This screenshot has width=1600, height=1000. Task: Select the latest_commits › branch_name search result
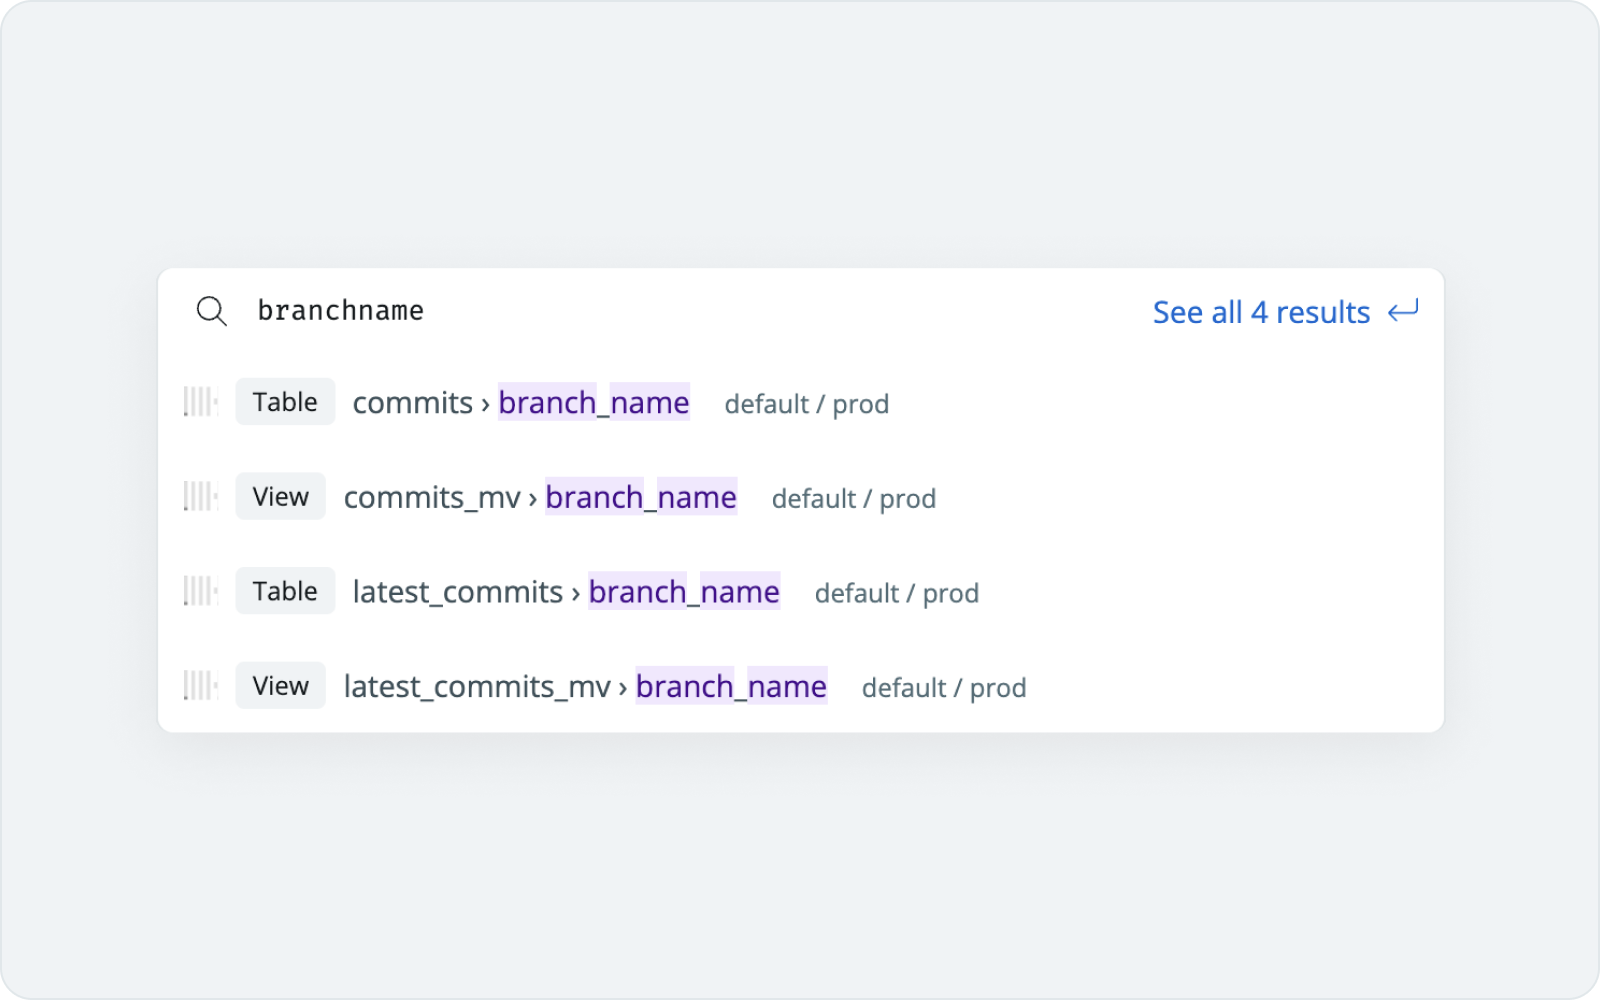click(x=565, y=592)
